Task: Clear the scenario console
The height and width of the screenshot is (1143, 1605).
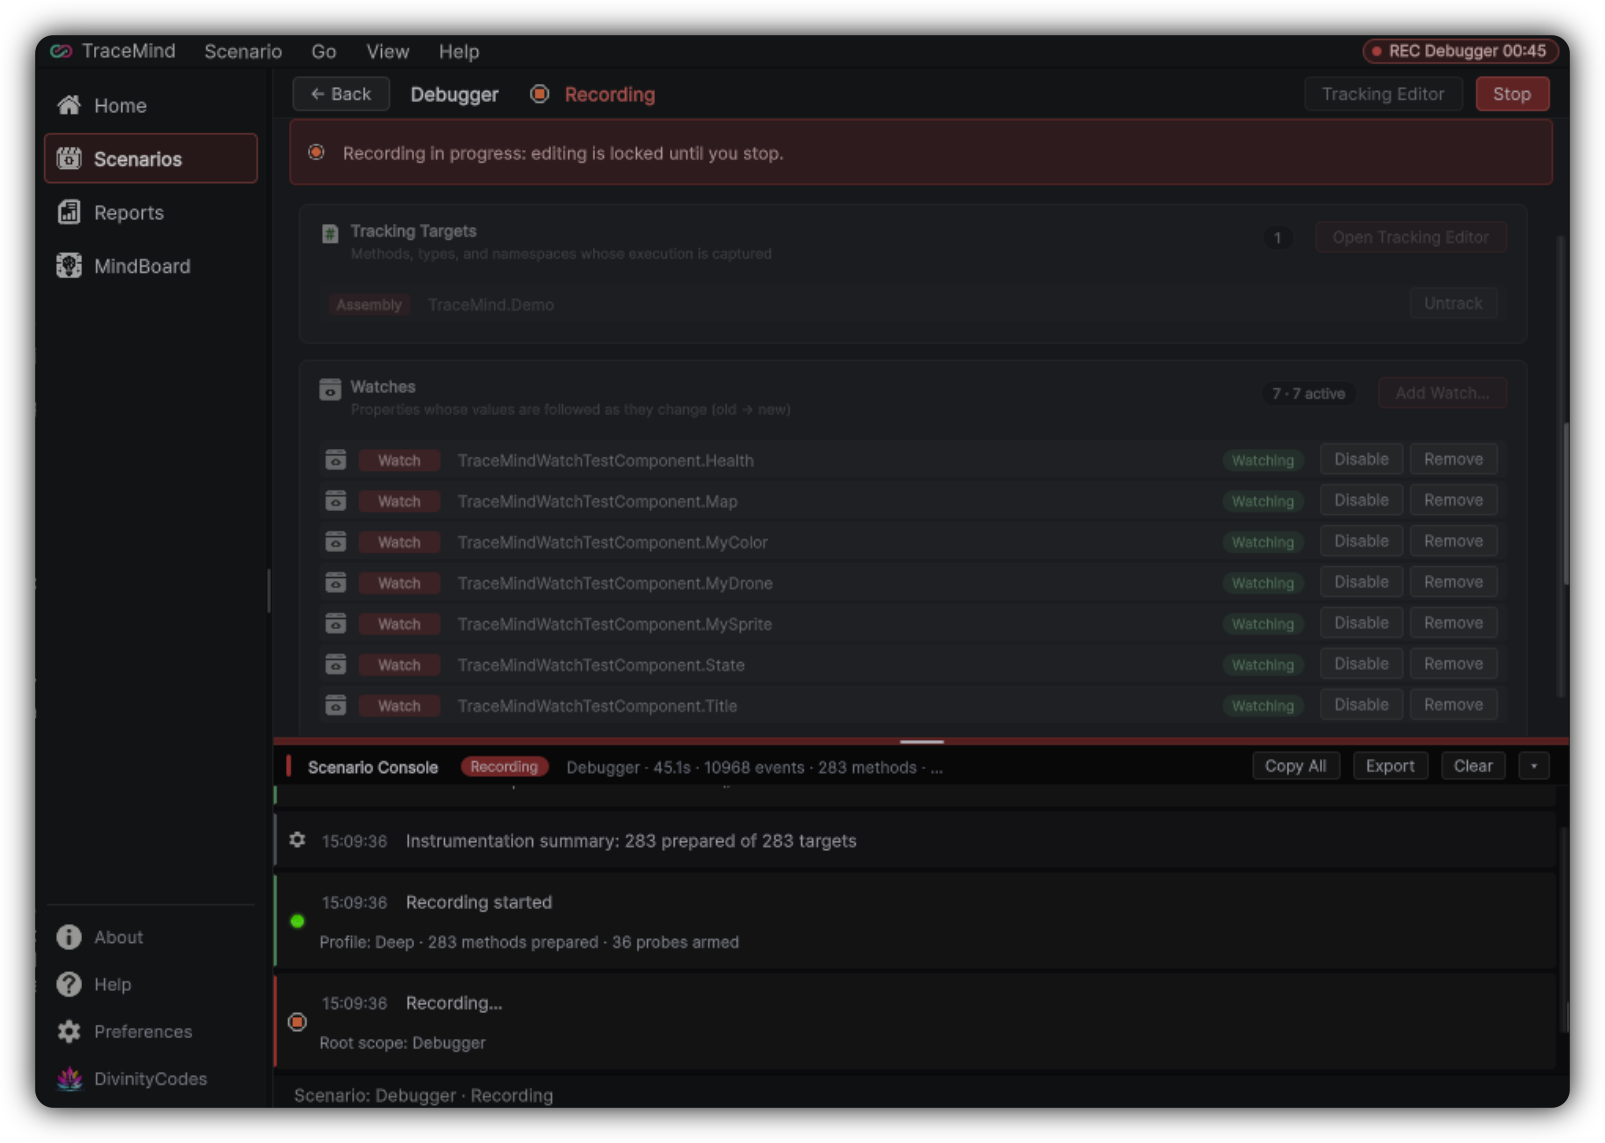Action: [1473, 766]
